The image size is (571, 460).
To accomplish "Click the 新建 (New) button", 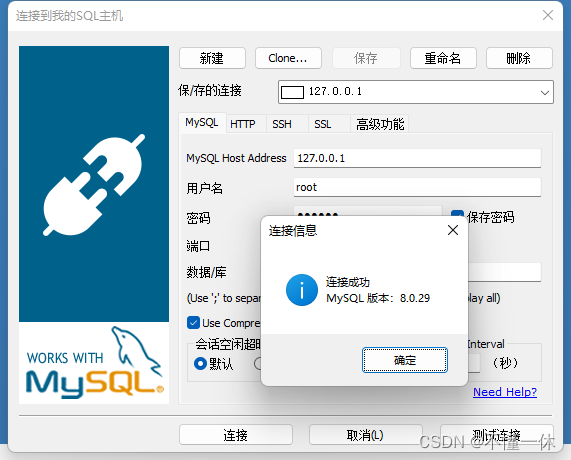I will coord(212,58).
